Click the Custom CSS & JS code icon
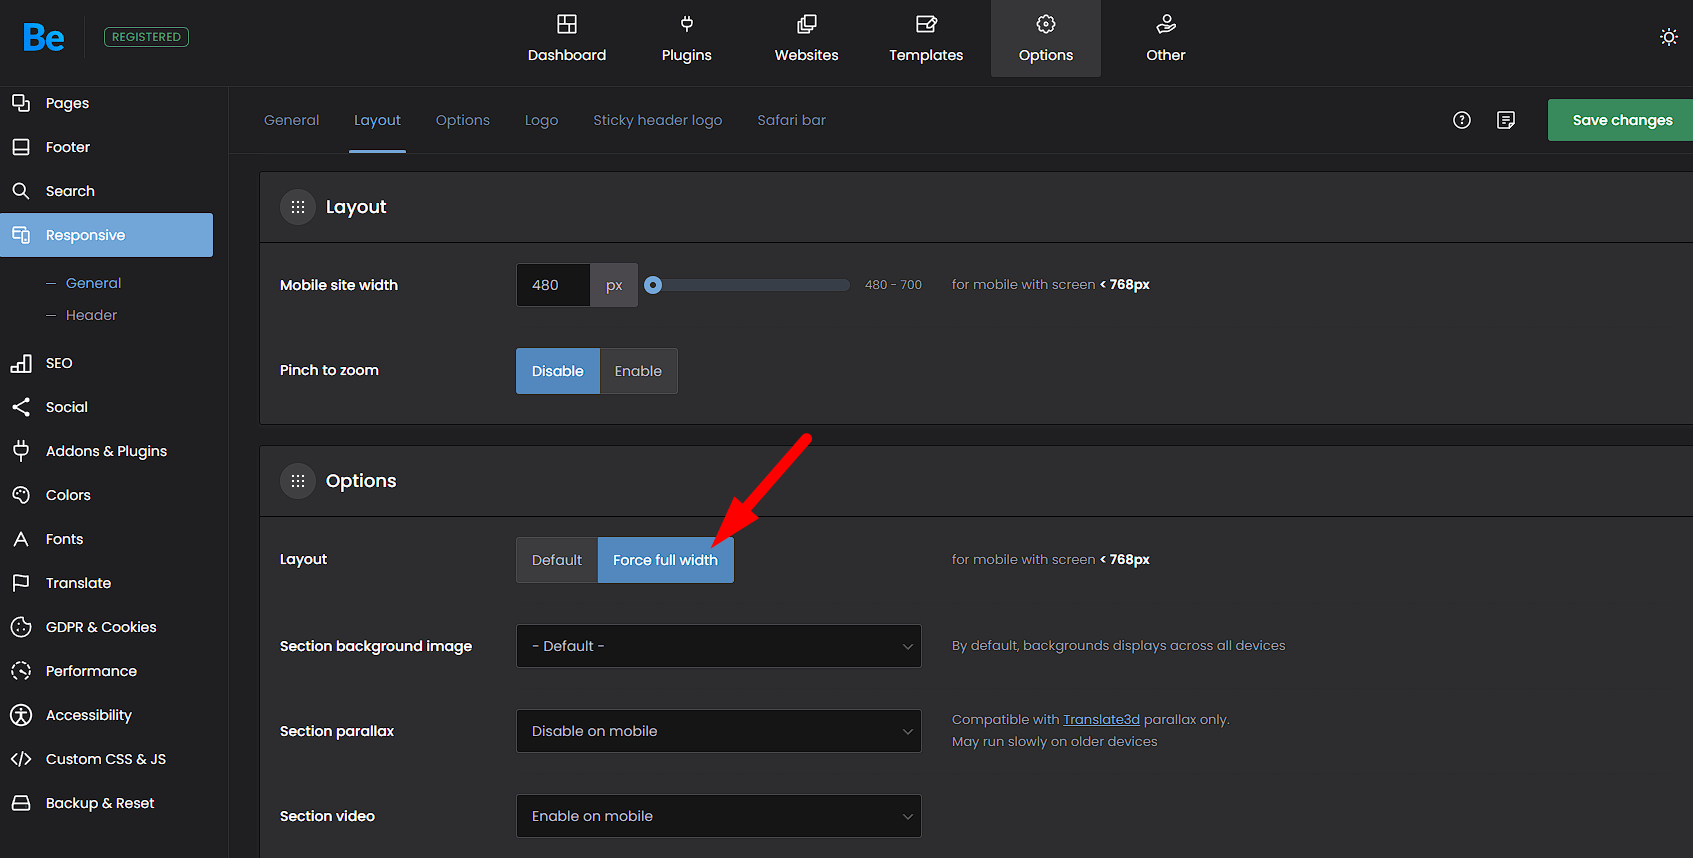The image size is (1693, 858). [x=21, y=759]
